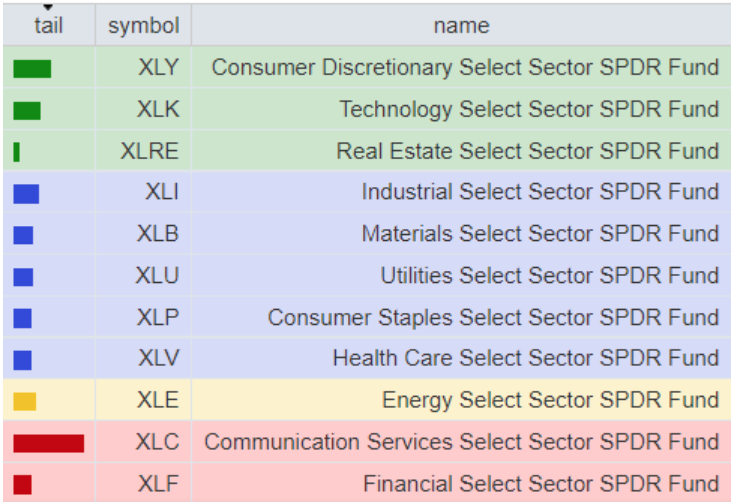Select the XLU symbol cell
The image size is (732, 502).
[x=158, y=276]
